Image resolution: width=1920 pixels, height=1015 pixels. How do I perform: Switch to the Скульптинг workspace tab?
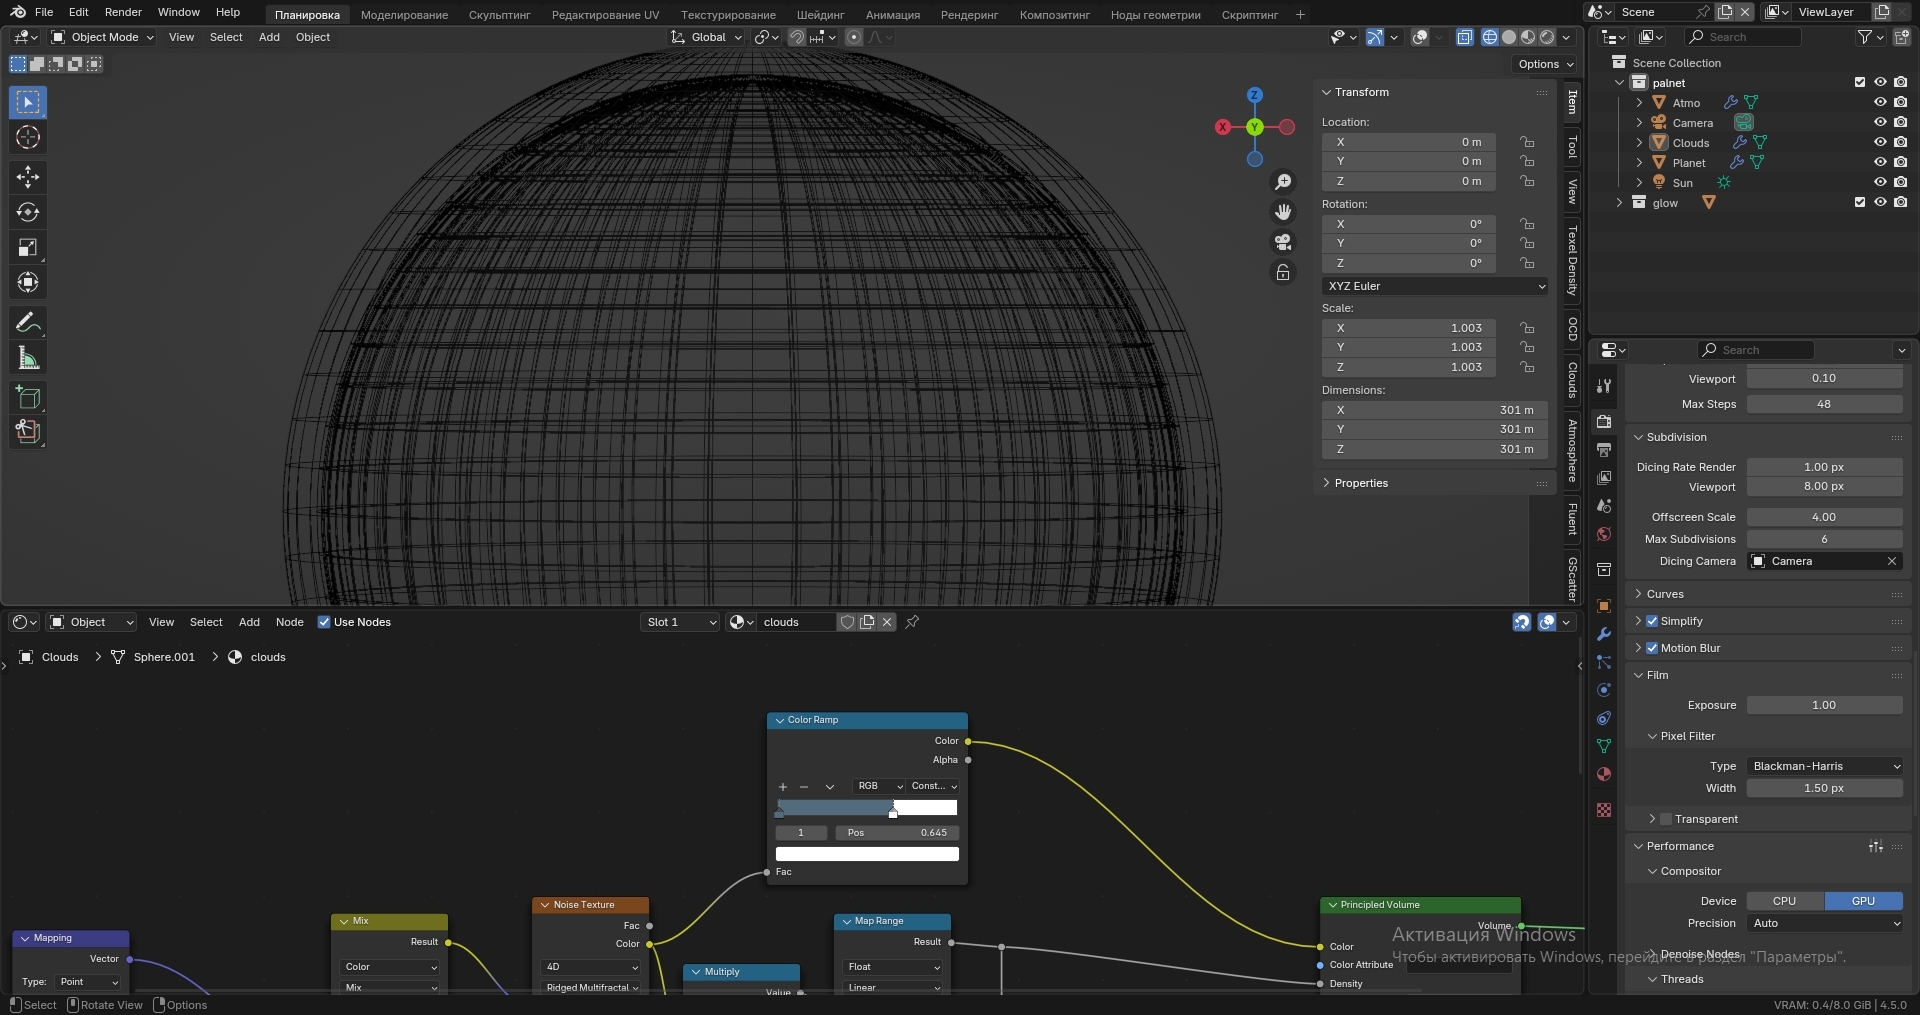click(x=499, y=15)
